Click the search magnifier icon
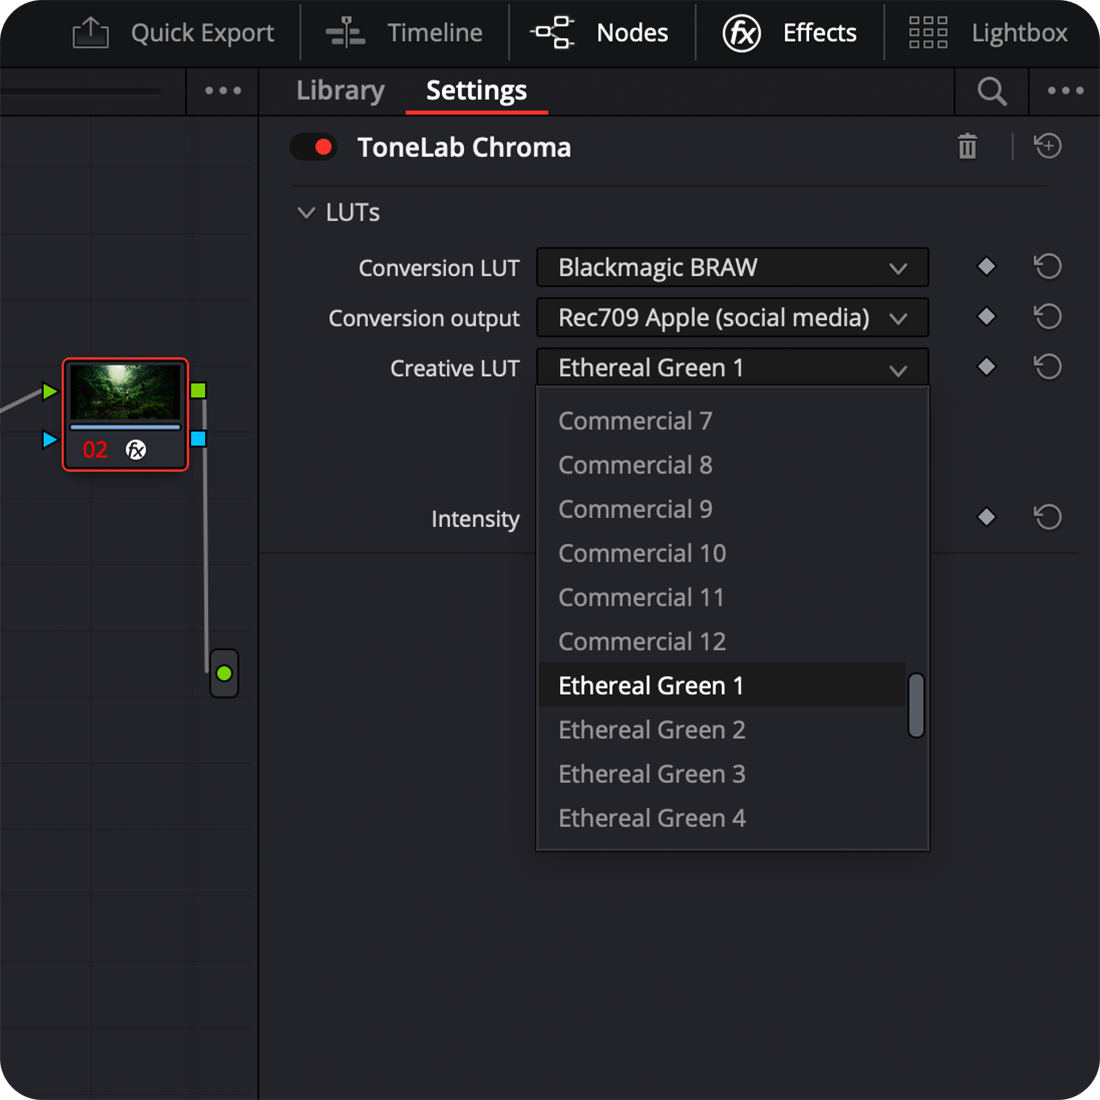1100x1100 pixels. pyautogui.click(x=991, y=92)
